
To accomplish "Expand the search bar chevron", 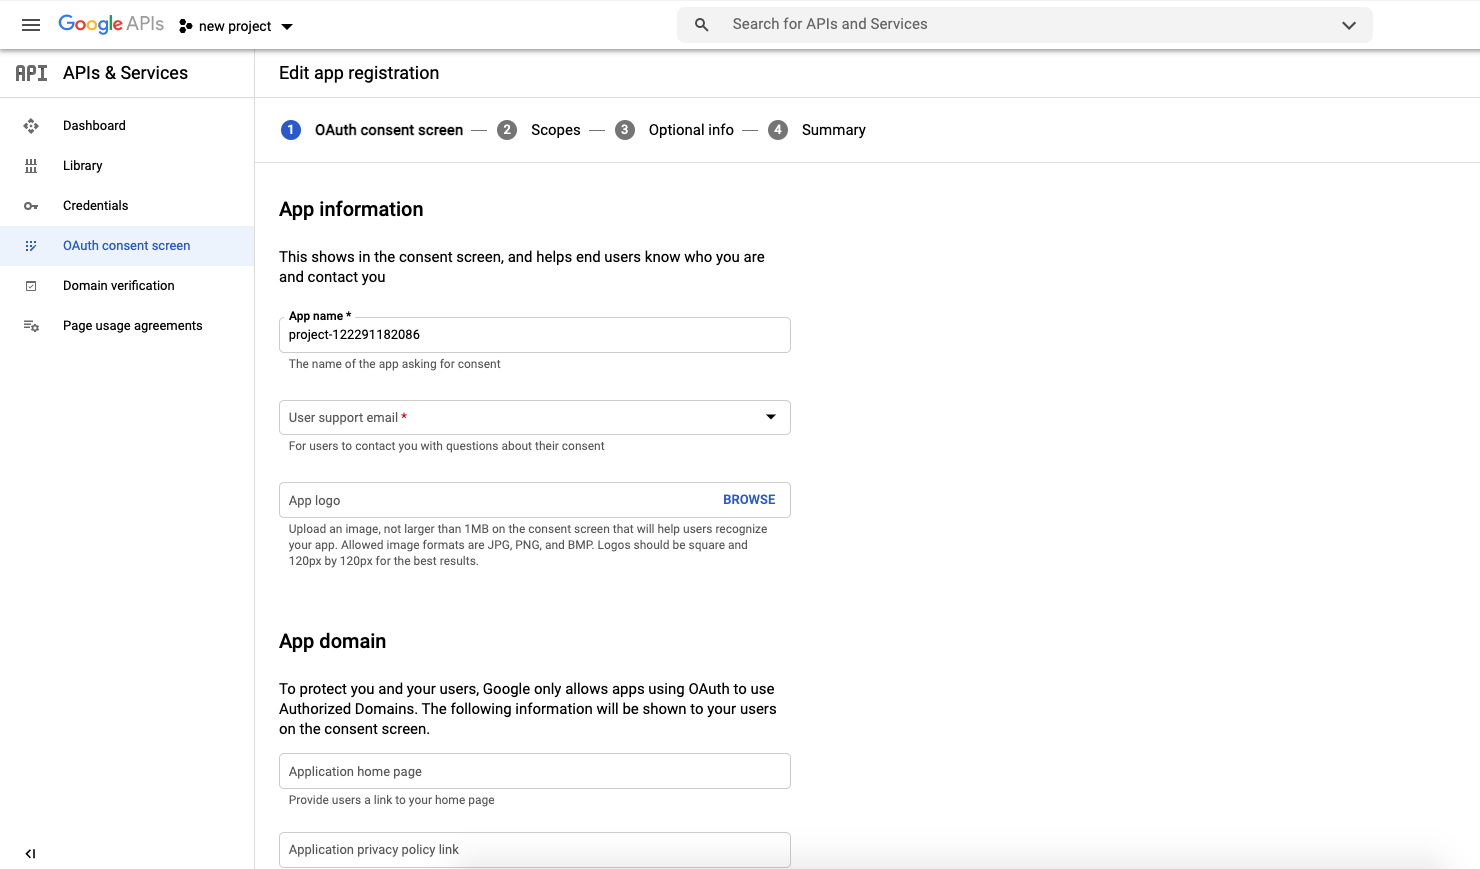I will pos(1348,25).
